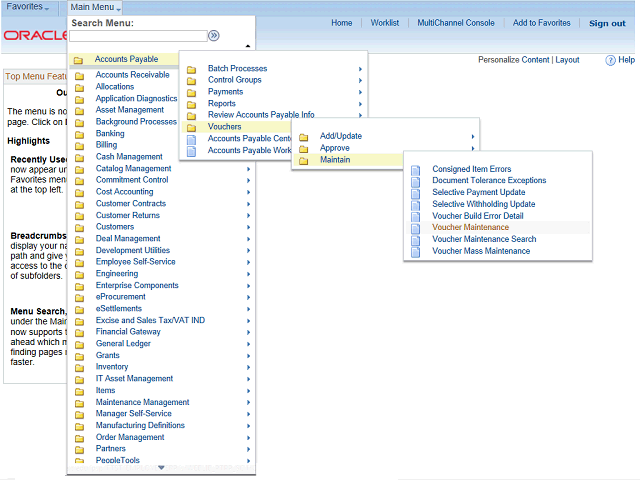This screenshot has width=640, height=480.
Task: Expand the Batch Processes submenu arrow
Action: tap(360, 69)
